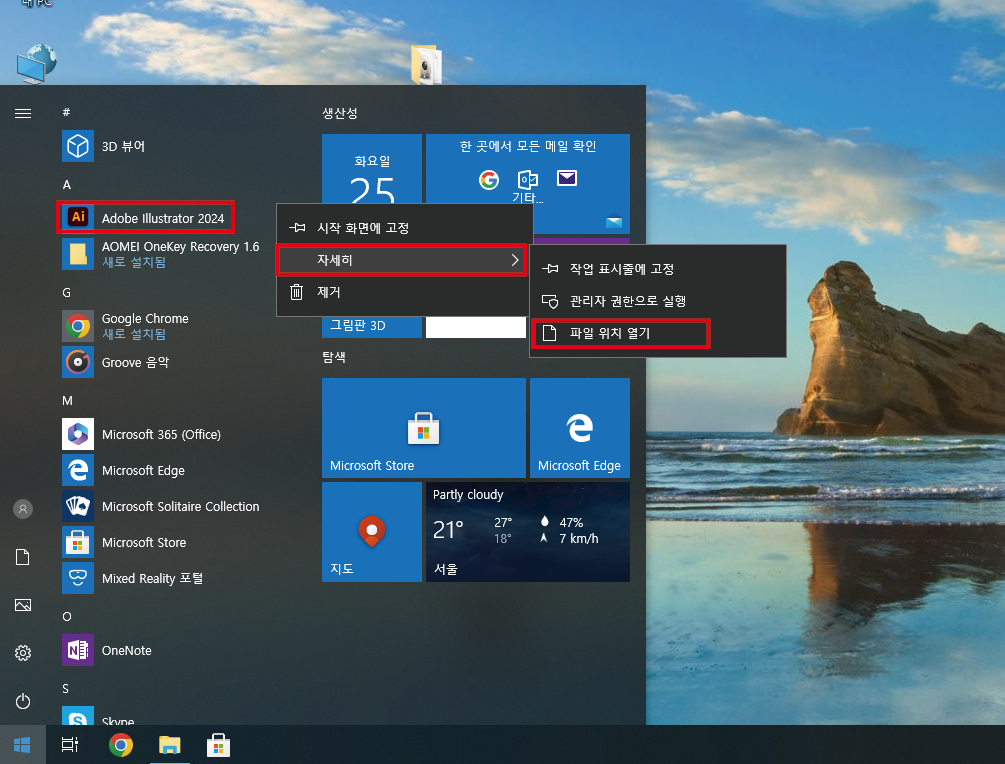1005x764 pixels.
Task: Open File Explorer from the taskbar
Action: pos(170,745)
